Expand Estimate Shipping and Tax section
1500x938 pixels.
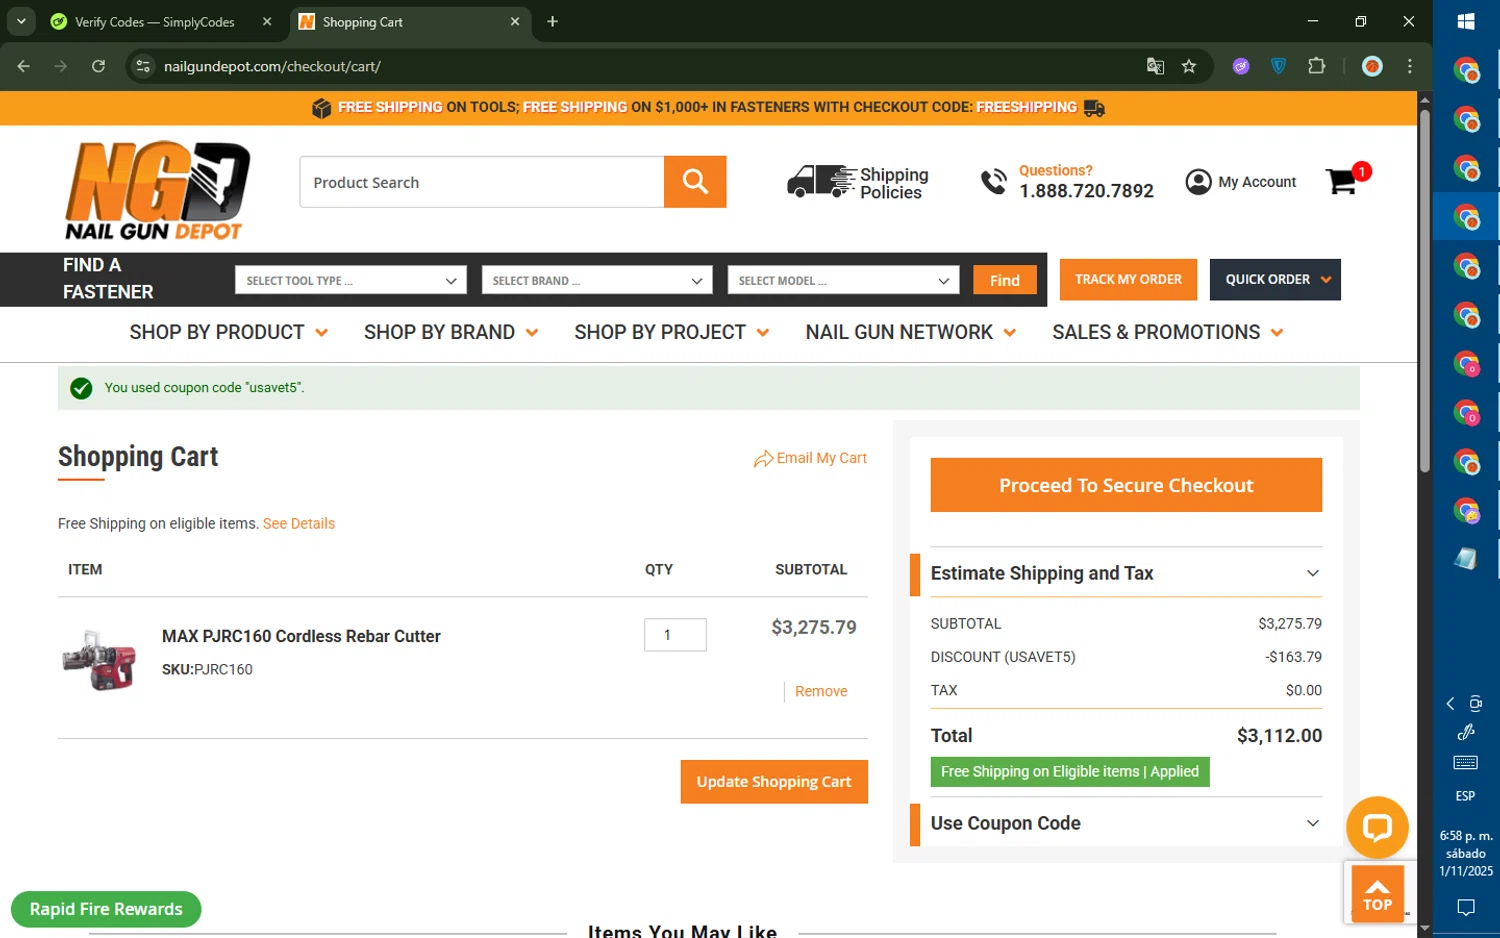point(1126,573)
